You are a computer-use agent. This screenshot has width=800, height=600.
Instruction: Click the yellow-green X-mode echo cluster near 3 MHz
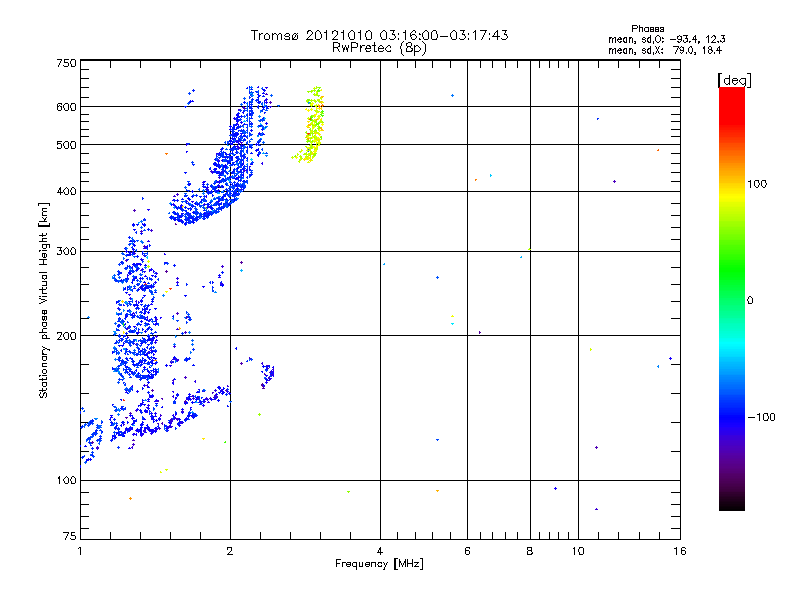click(312, 125)
